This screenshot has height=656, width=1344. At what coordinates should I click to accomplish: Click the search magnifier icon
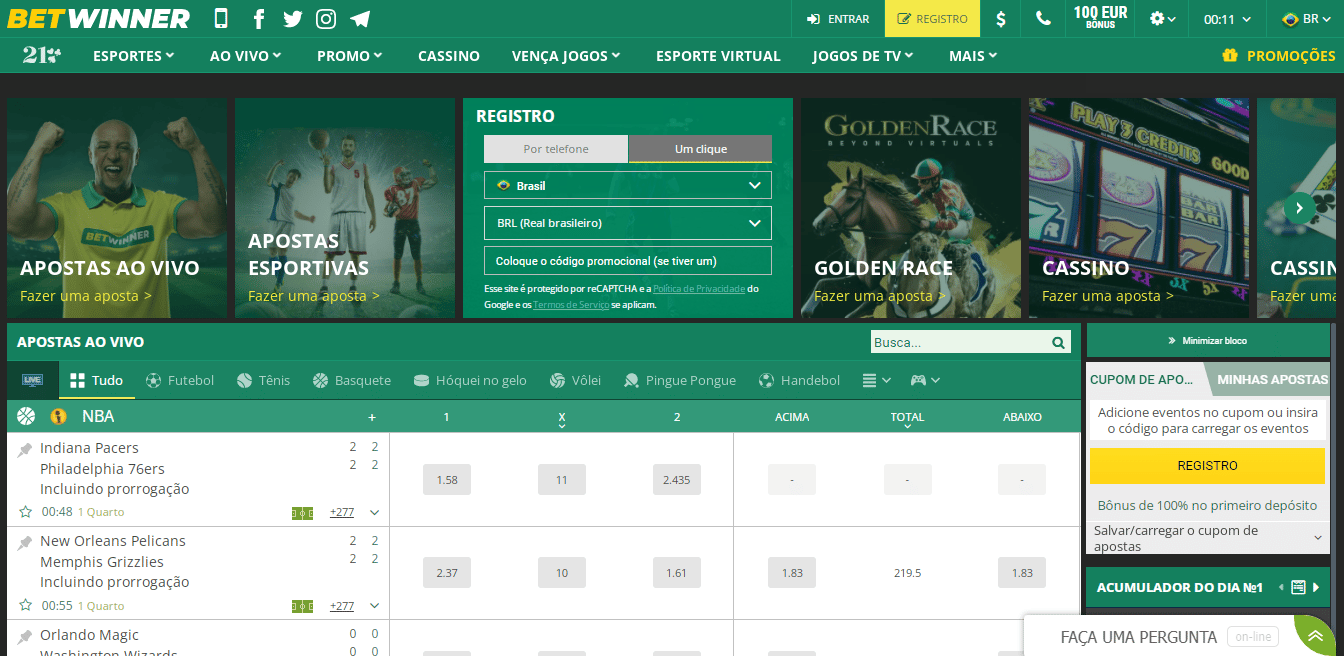click(x=1058, y=342)
